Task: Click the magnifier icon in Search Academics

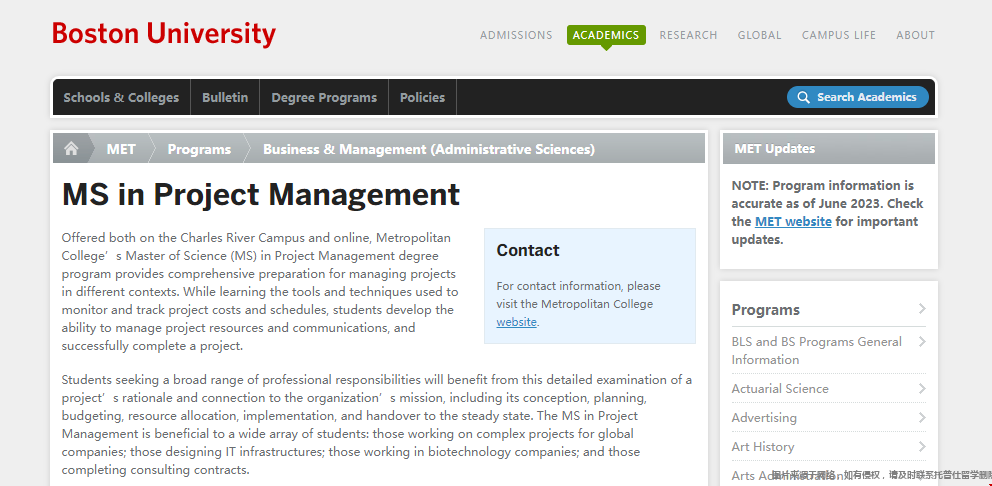Action: click(803, 97)
